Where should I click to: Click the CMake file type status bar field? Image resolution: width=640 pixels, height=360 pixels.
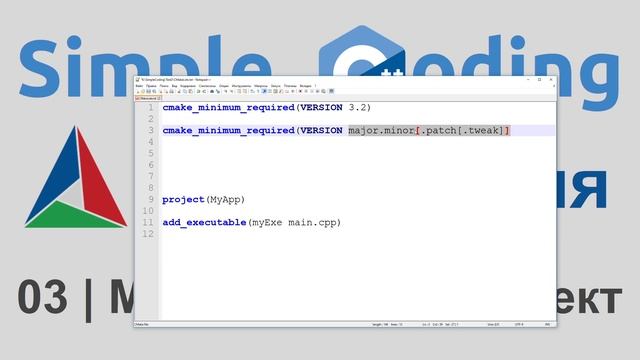coord(142,324)
